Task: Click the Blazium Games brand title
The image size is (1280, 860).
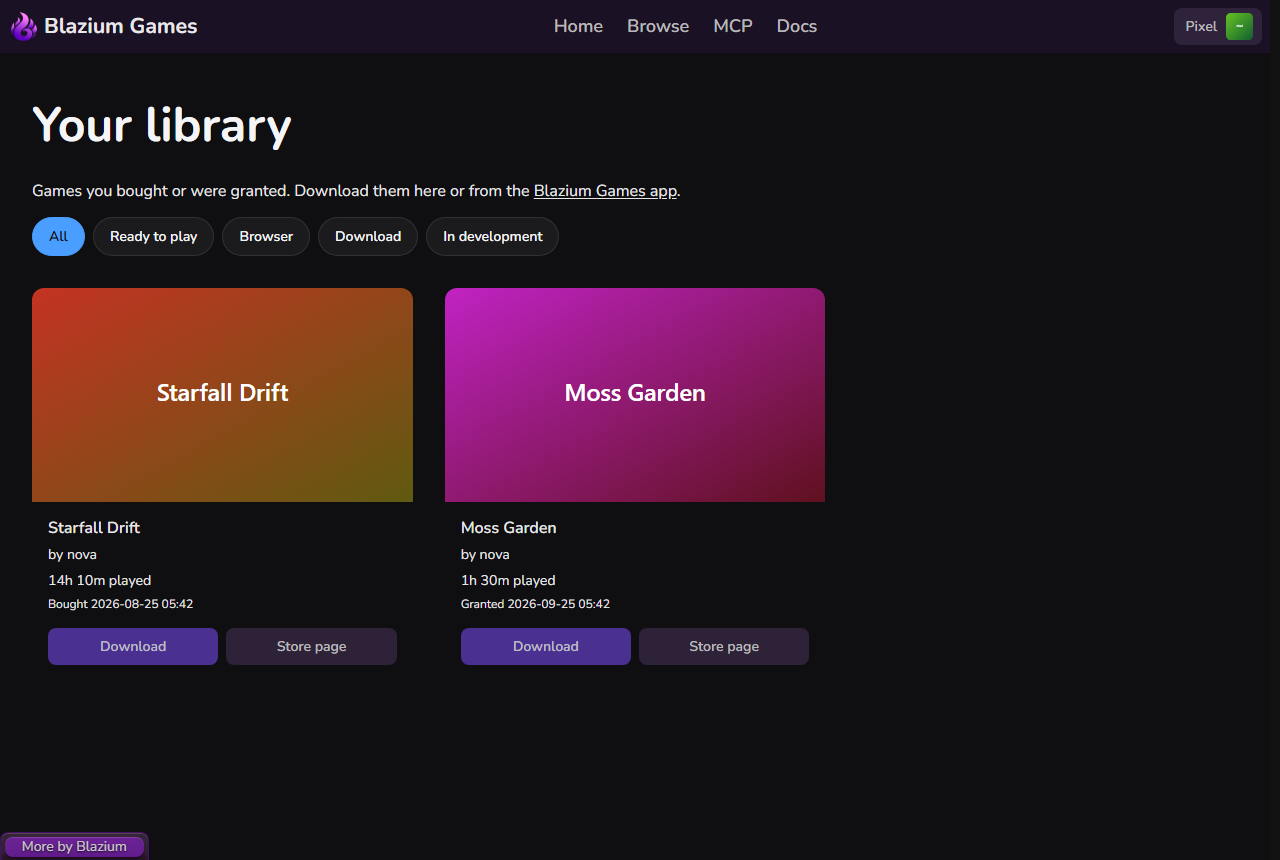Action: tap(121, 26)
